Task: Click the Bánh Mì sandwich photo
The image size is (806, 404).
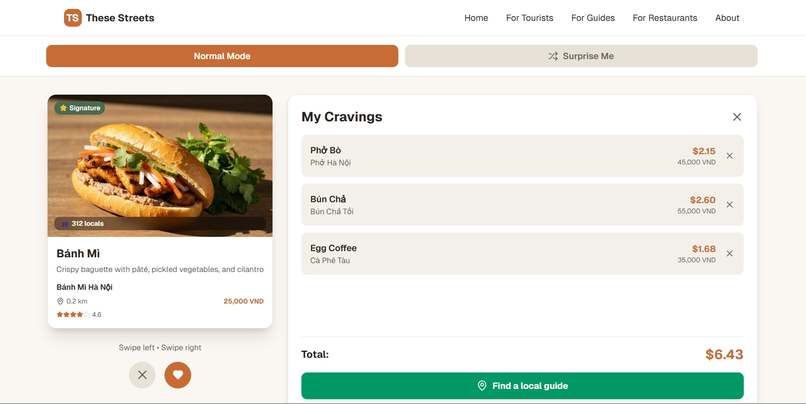Action: (160, 166)
